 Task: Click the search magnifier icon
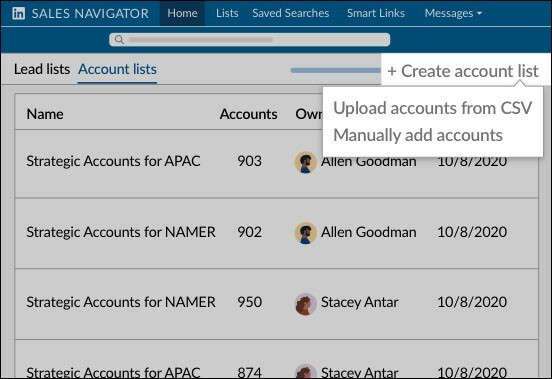119,39
